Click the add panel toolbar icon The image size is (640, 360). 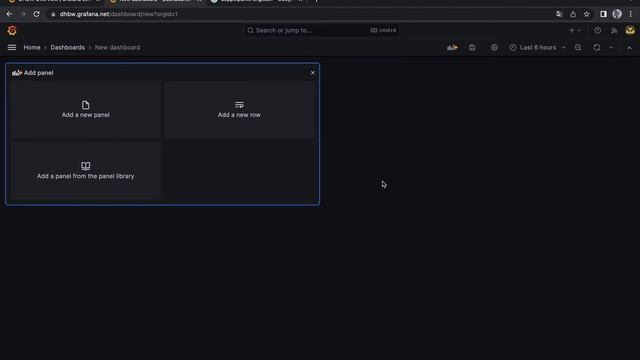pyautogui.click(x=452, y=47)
